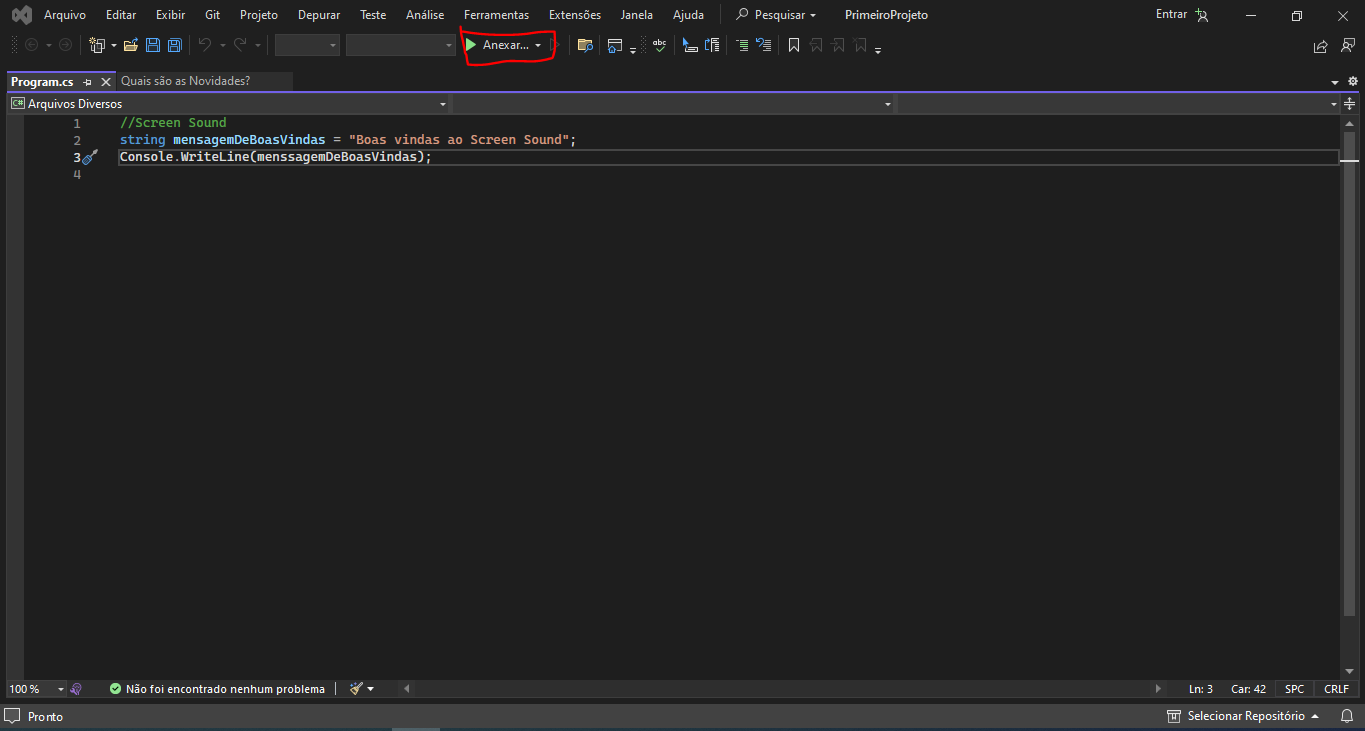The image size is (1365, 731).
Task: Clear all bookmarks icon
Action: (x=860, y=45)
